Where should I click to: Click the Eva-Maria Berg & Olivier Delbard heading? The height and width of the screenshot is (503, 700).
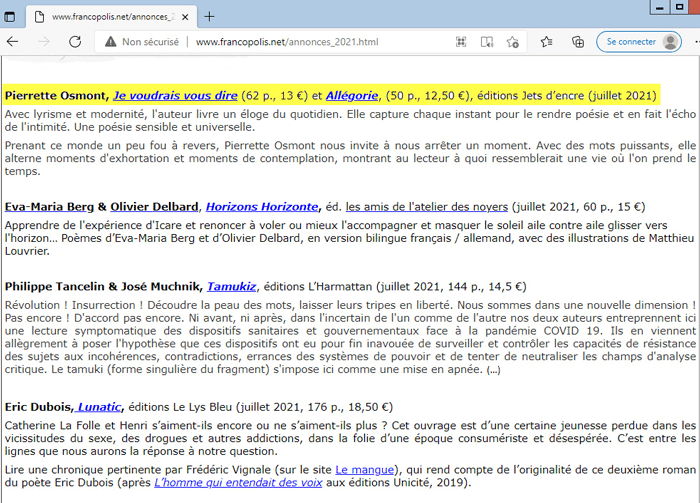(101, 207)
